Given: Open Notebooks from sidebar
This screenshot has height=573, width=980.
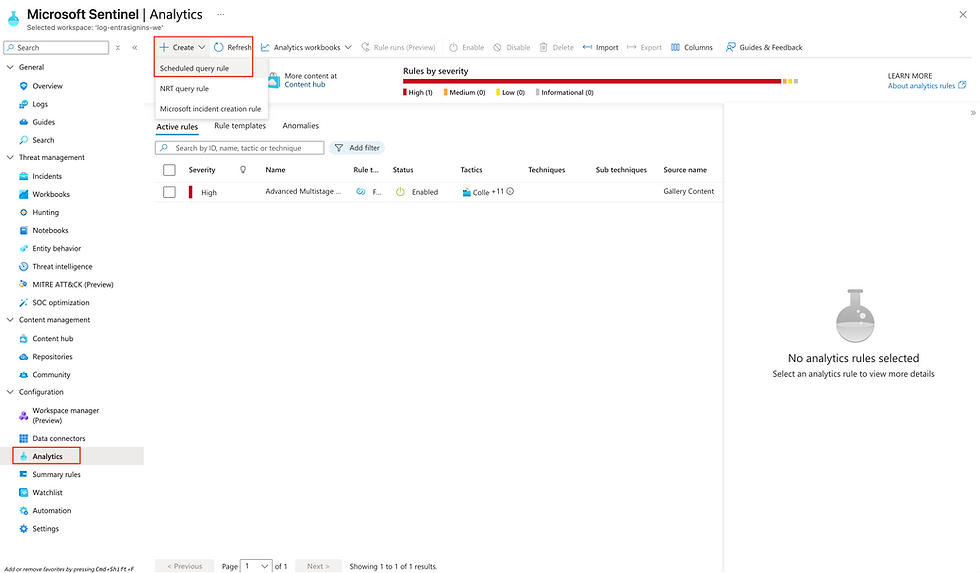Looking at the screenshot, I should [x=50, y=231].
